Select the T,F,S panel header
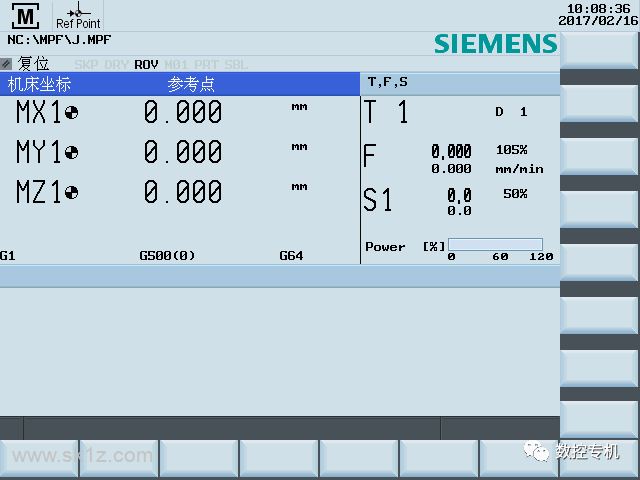 [387, 82]
